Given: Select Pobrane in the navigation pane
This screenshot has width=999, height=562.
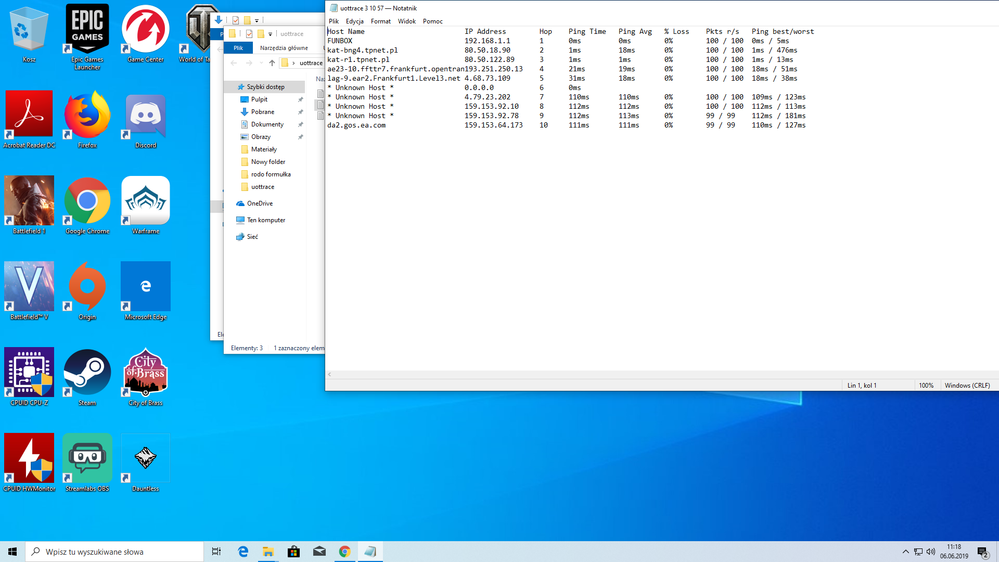Looking at the screenshot, I should tap(262, 112).
